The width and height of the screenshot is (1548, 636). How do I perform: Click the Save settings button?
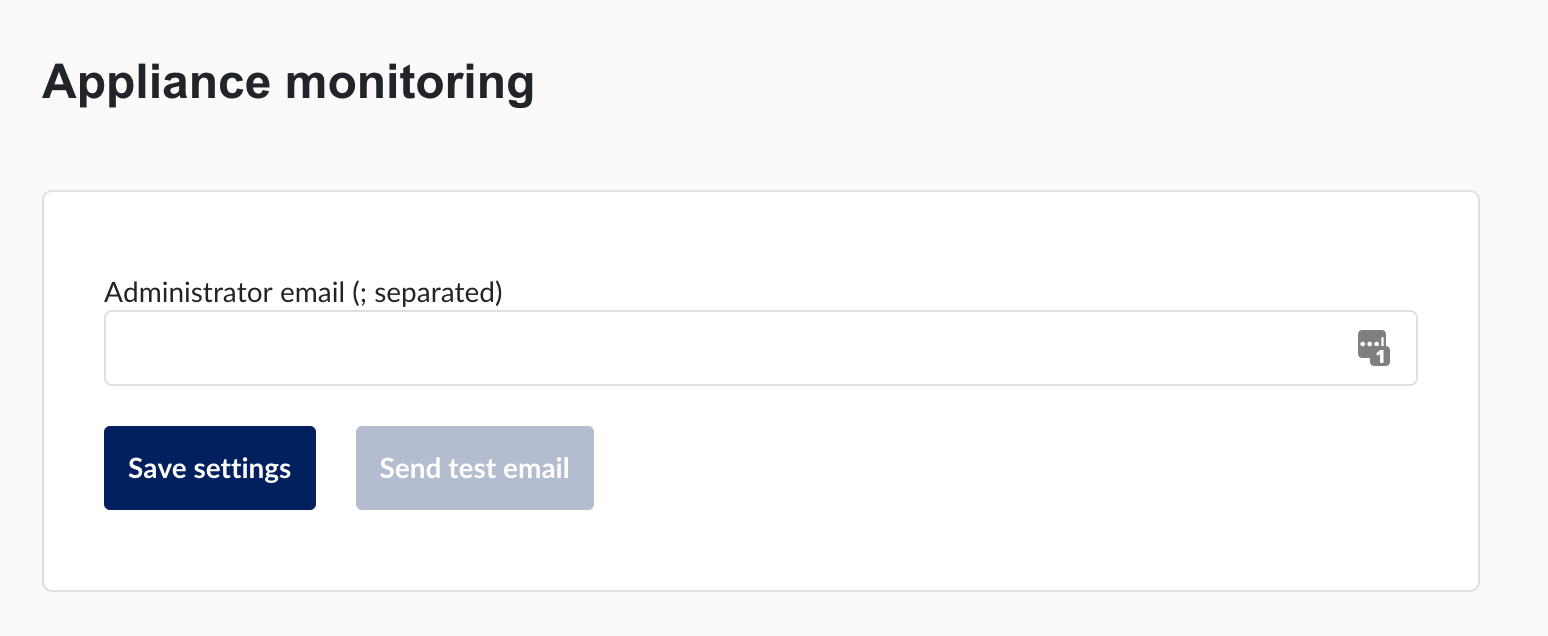coord(210,468)
